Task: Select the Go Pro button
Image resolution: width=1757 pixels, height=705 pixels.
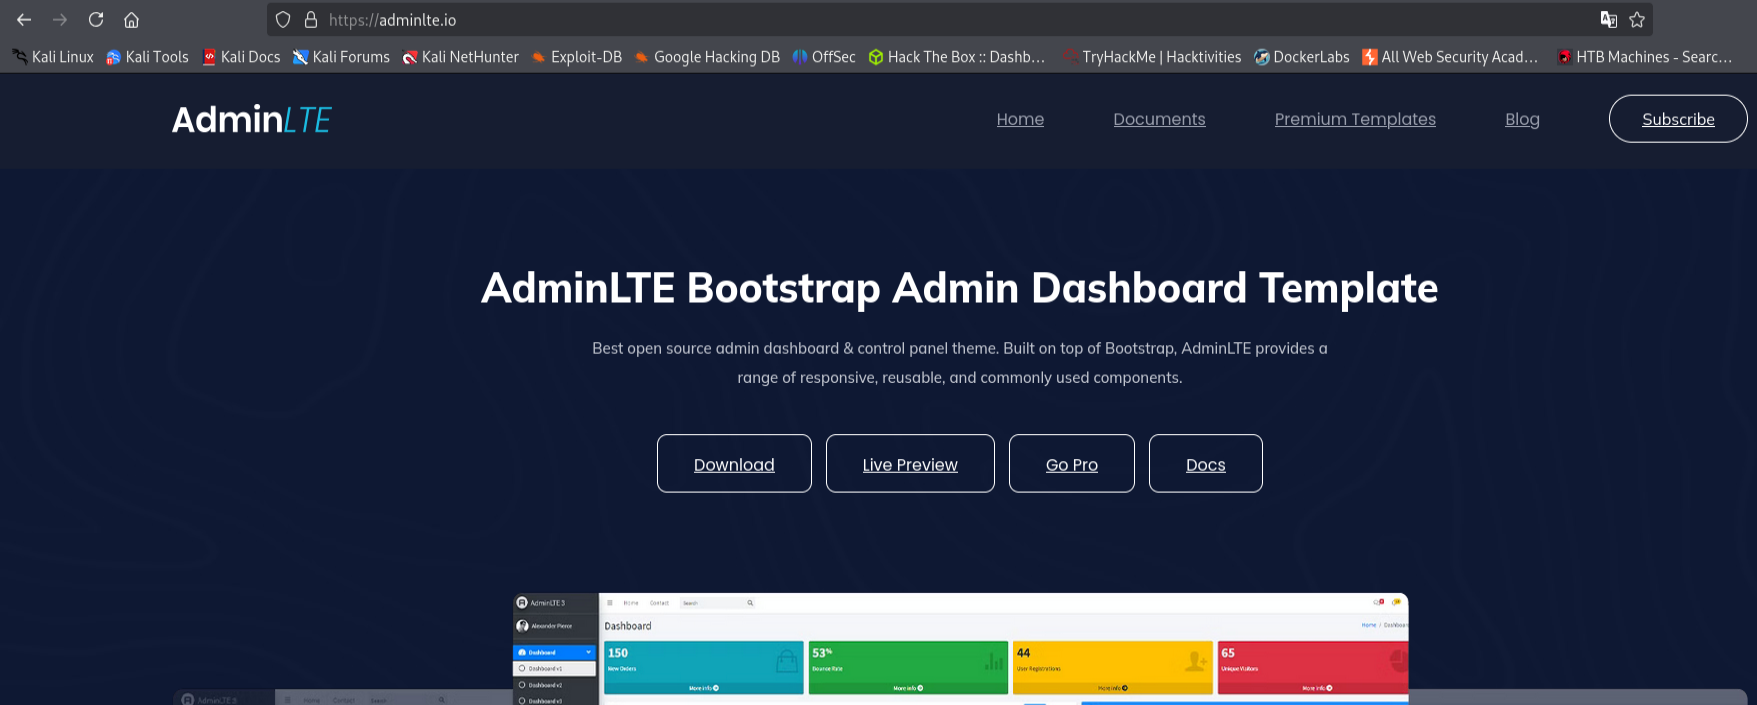Action: [x=1072, y=464]
